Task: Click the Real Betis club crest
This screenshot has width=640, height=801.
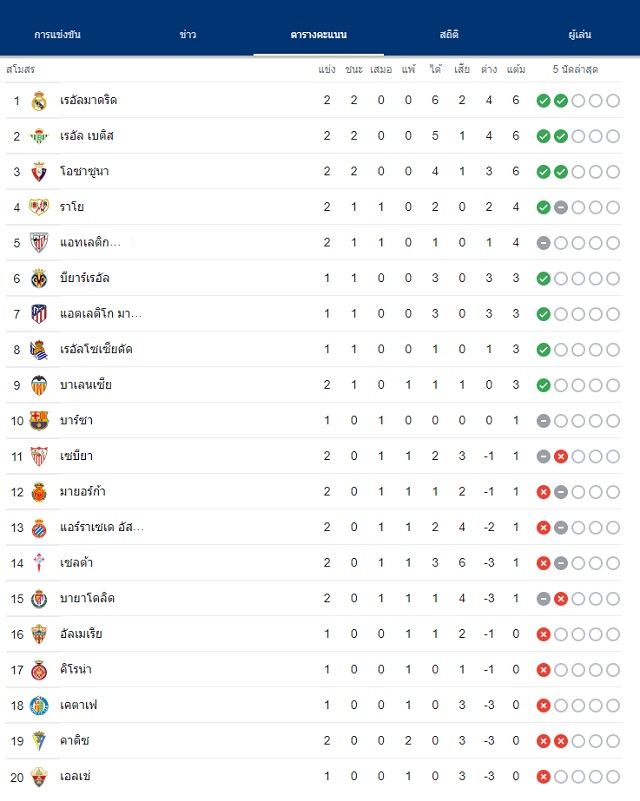Action: click(39, 136)
